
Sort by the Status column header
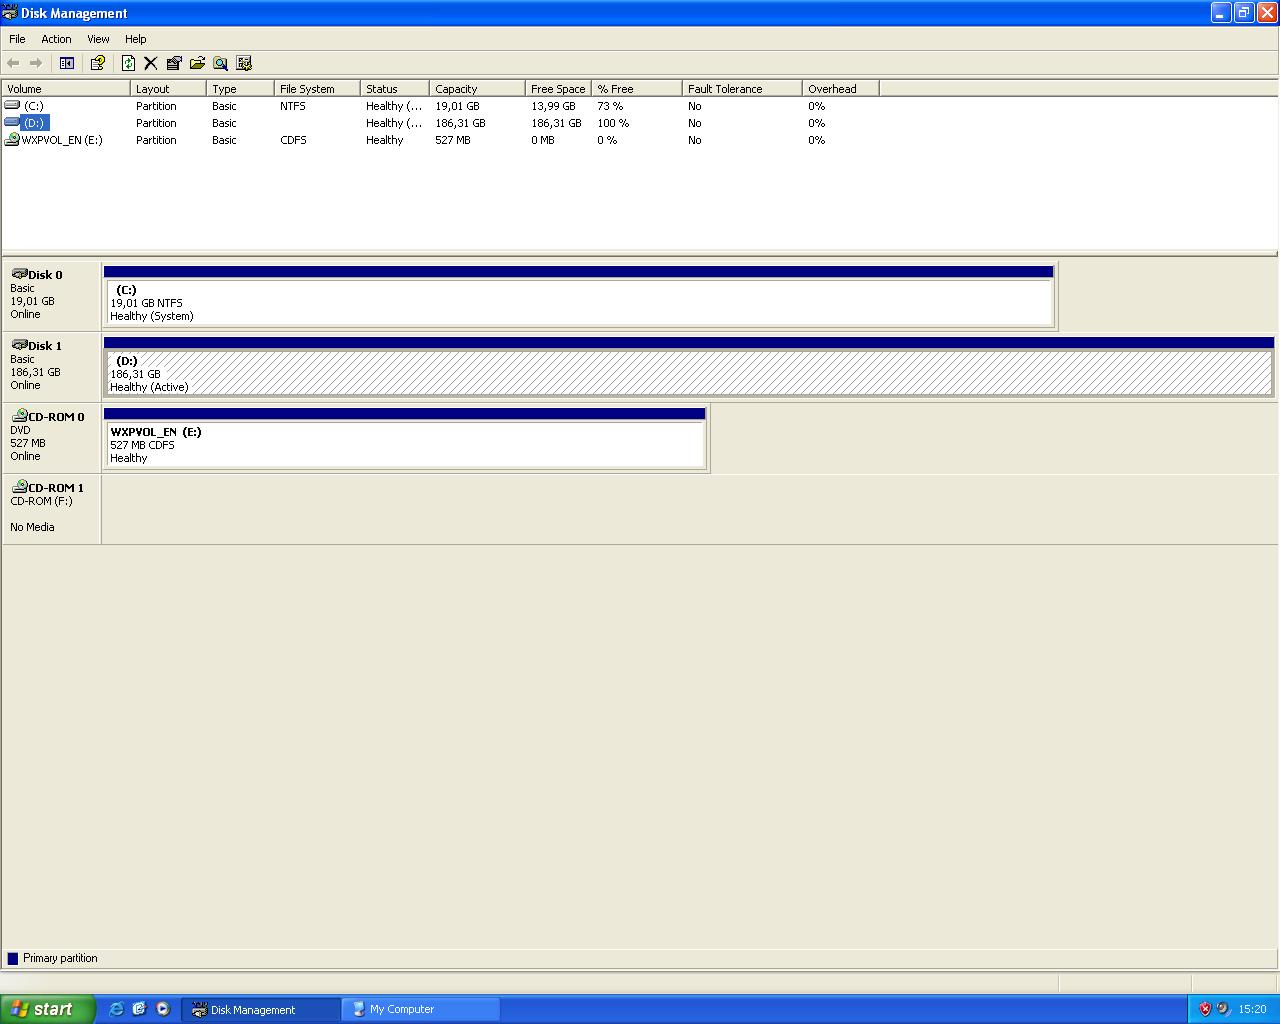[395, 89]
